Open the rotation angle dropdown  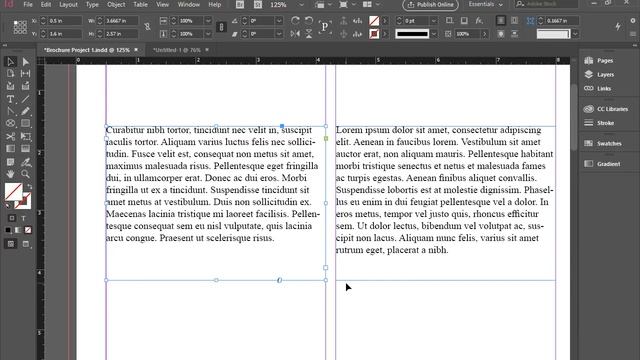(279, 20)
